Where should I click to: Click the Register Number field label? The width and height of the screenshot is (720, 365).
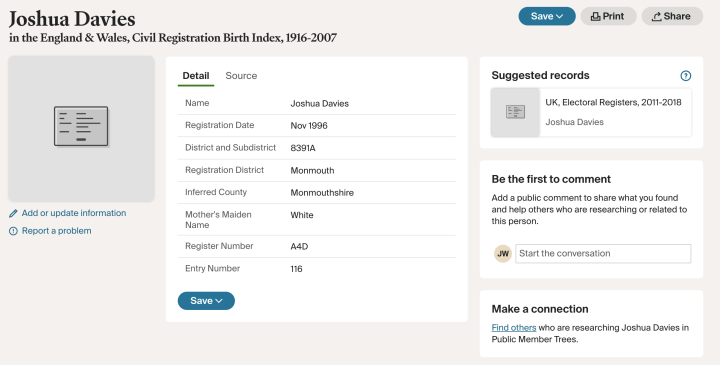(x=219, y=246)
